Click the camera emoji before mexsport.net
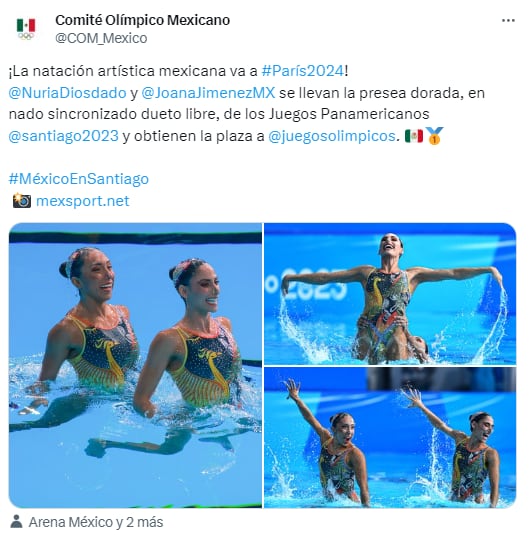 coord(22,201)
